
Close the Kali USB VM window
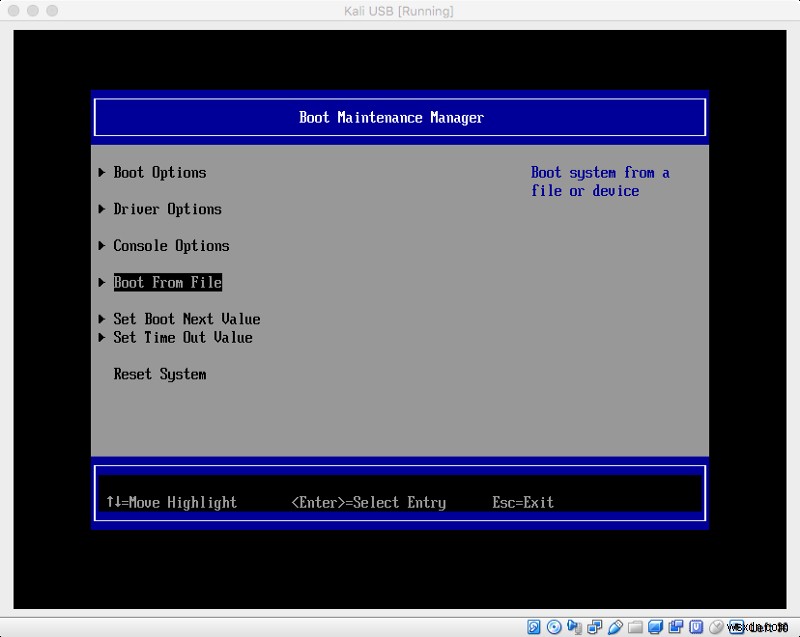[14, 11]
